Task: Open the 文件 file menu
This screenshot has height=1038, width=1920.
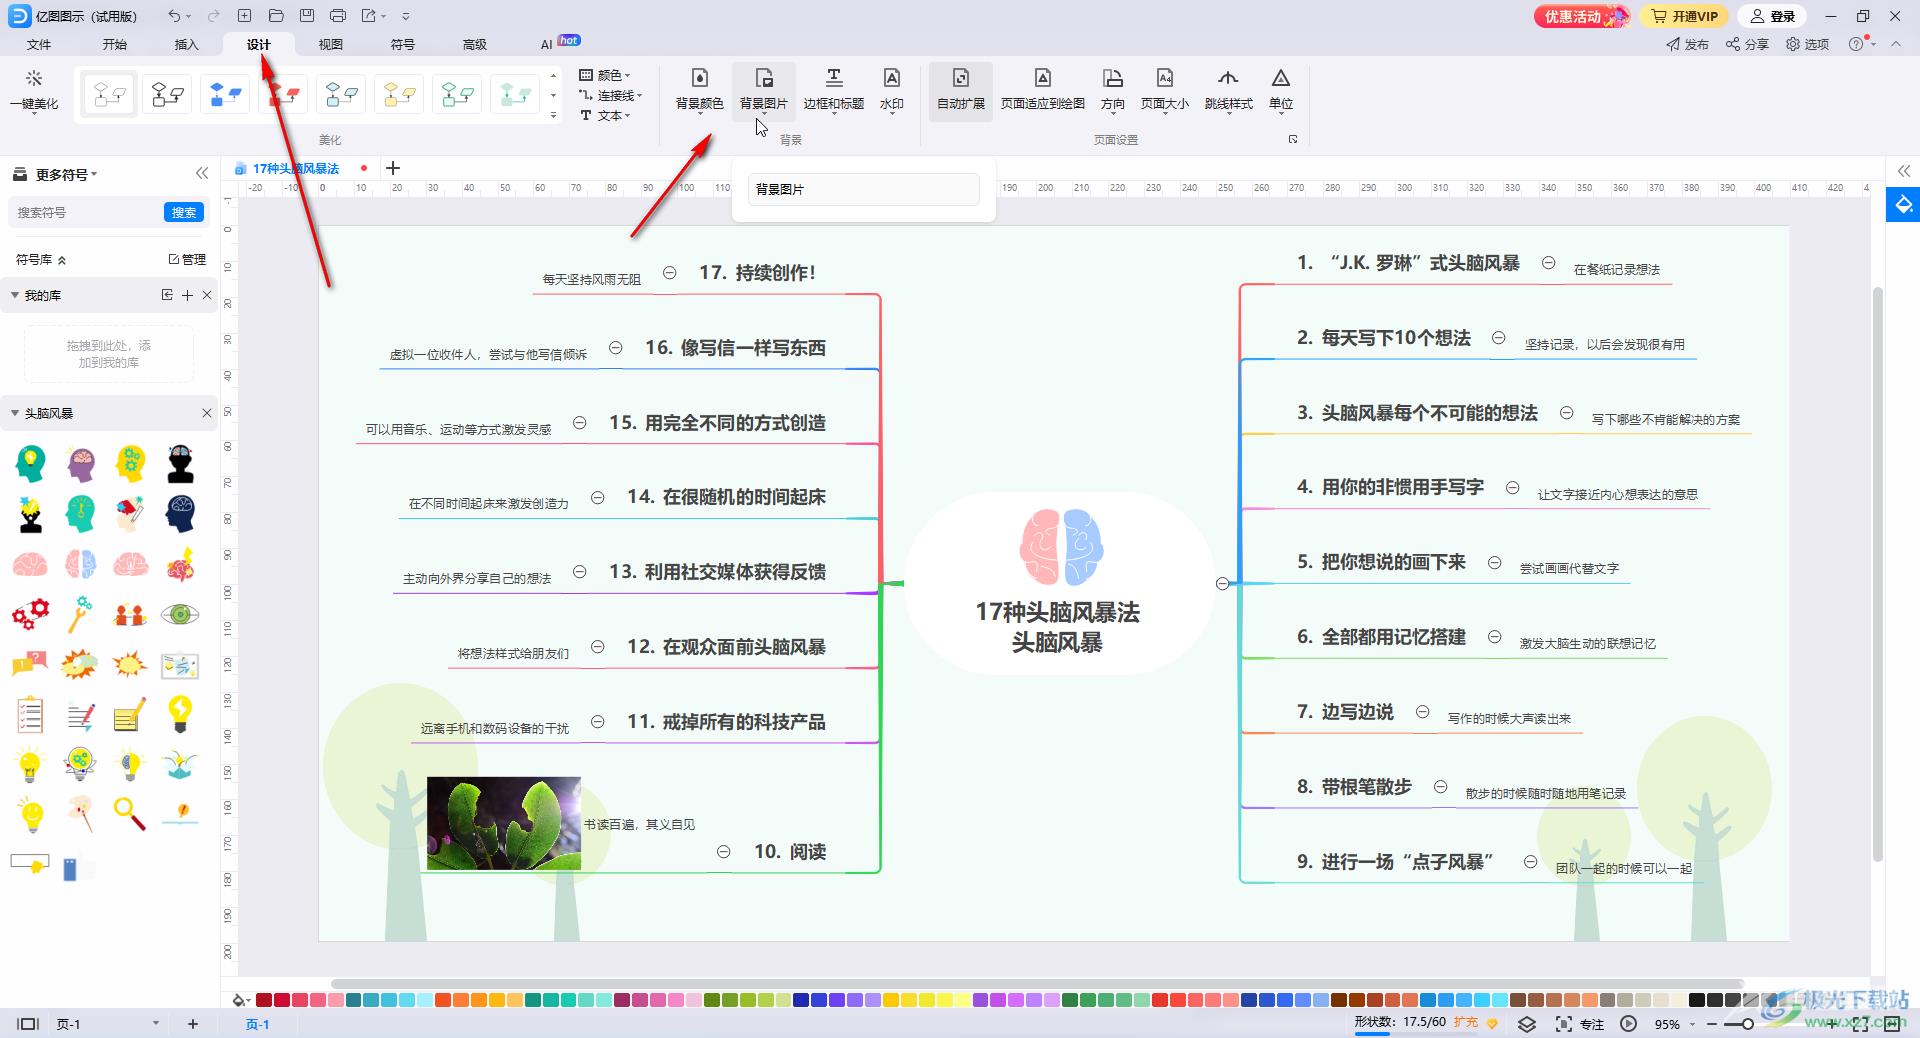Action: 39,44
